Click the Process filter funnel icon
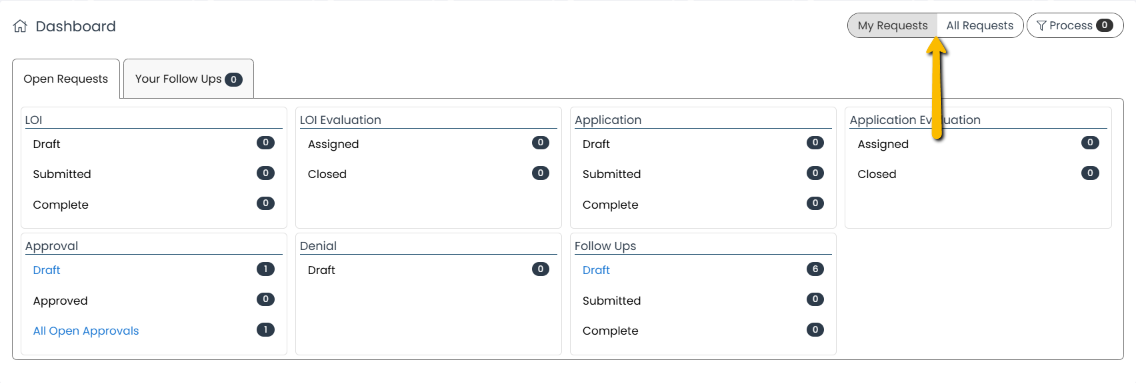The height and width of the screenshot is (383, 1136). coord(1041,25)
